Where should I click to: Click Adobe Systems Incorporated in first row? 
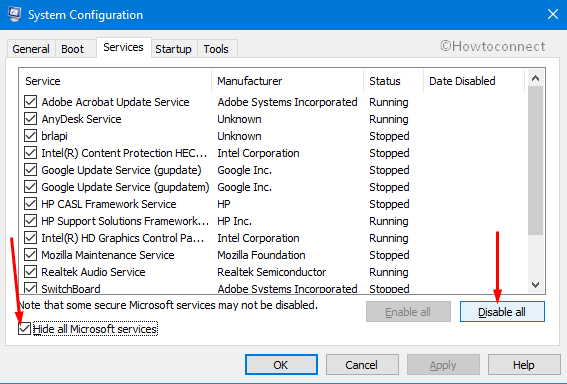point(287,102)
